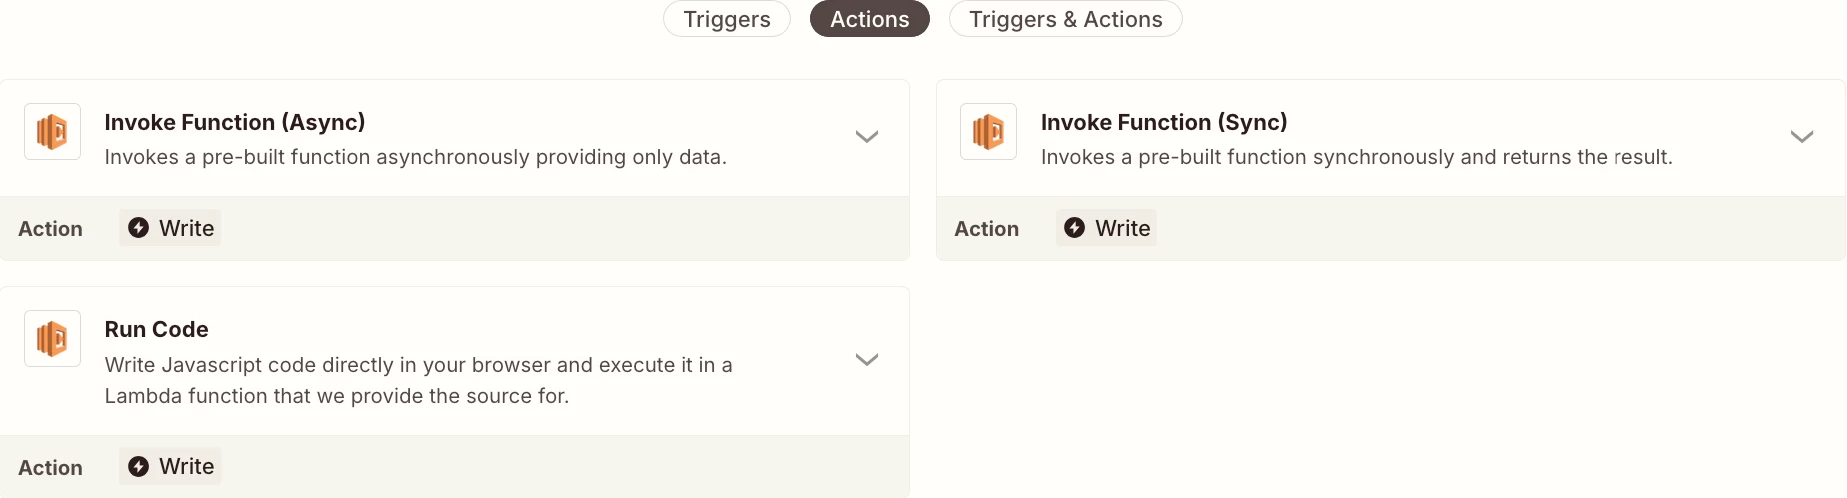Screen dimensions: 1847x498
Task: Click the Action label under Run Code
Action: (50, 468)
